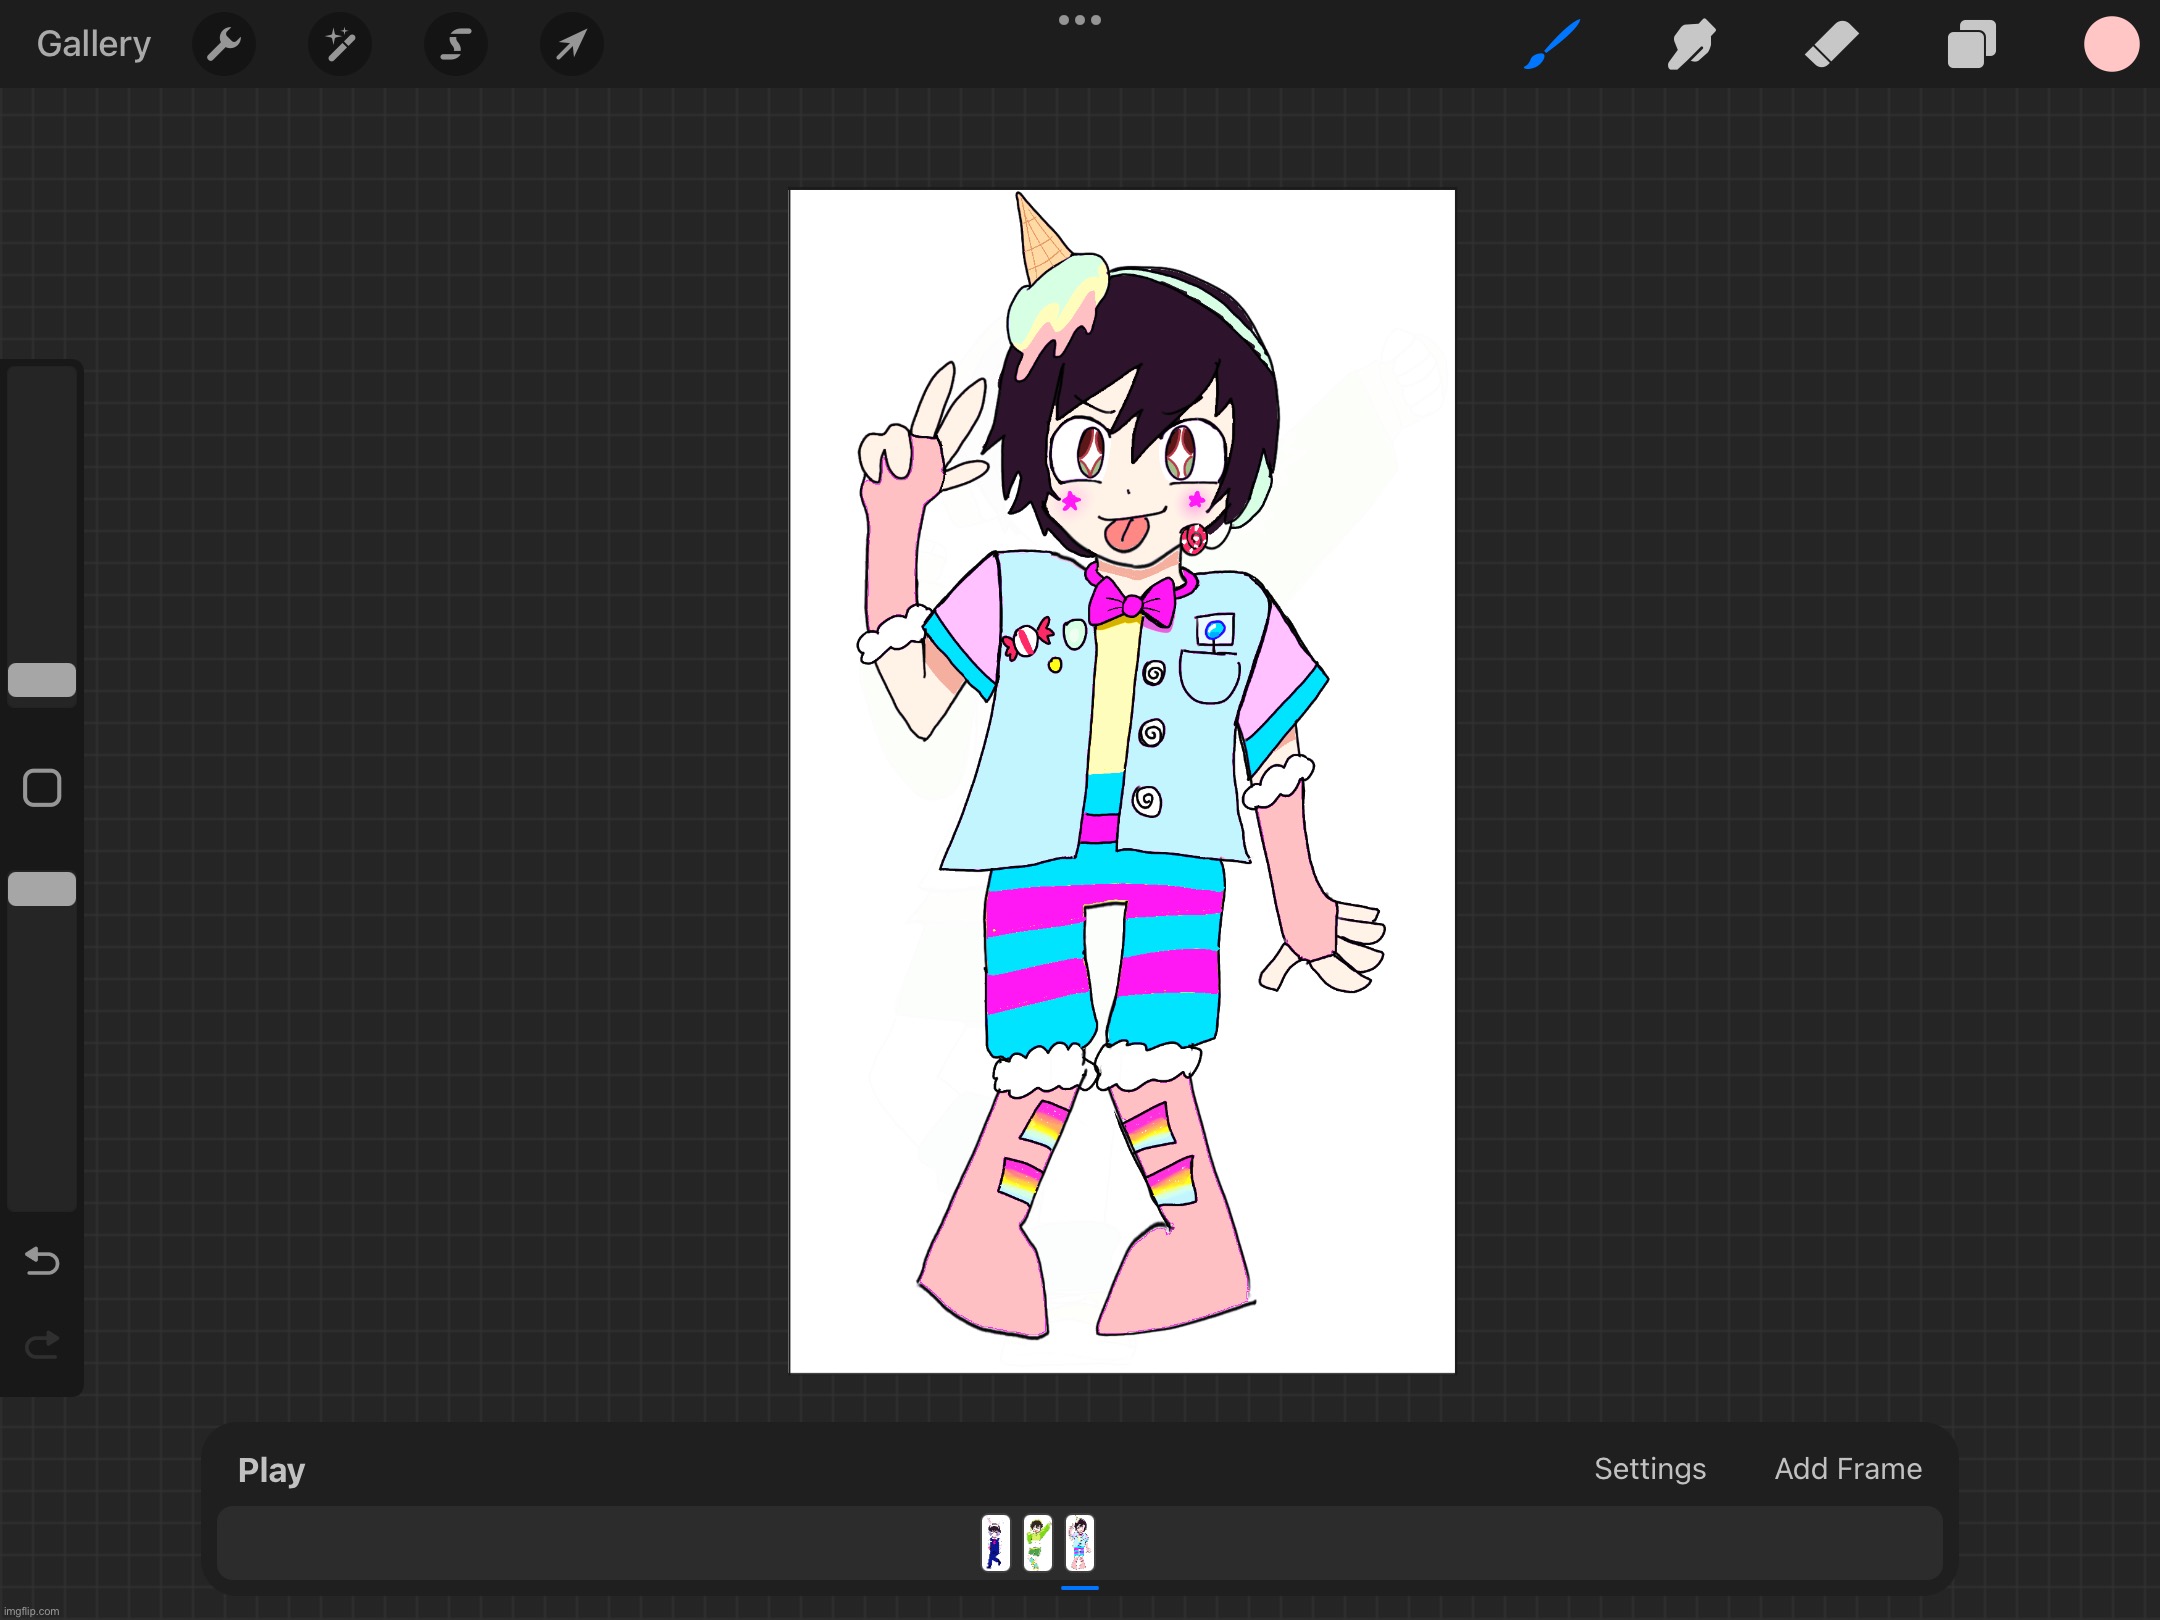The height and width of the screenshot is (1620, 2160).
Task: Open the pink active color swatch
Action: pos(2111,44)
